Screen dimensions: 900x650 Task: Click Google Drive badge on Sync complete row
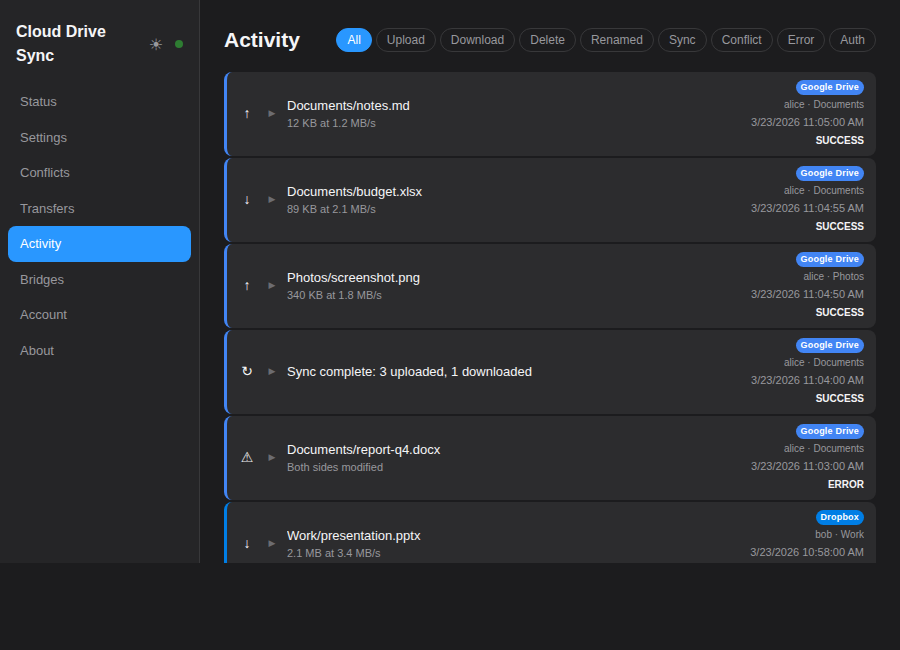[x=829, y=345]
